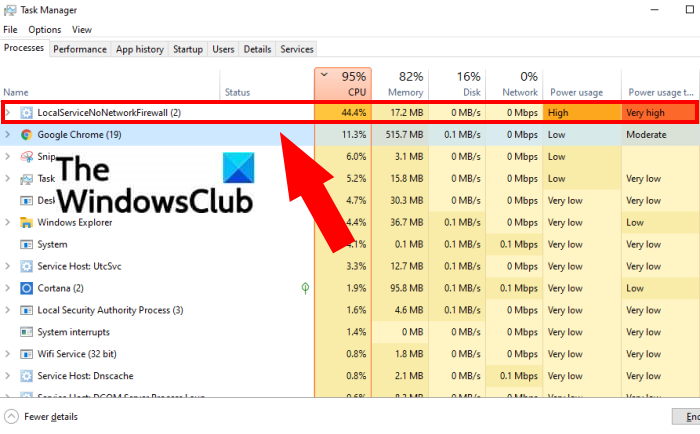Expand the Service Host: Dnscache row

tap(7, 376)
